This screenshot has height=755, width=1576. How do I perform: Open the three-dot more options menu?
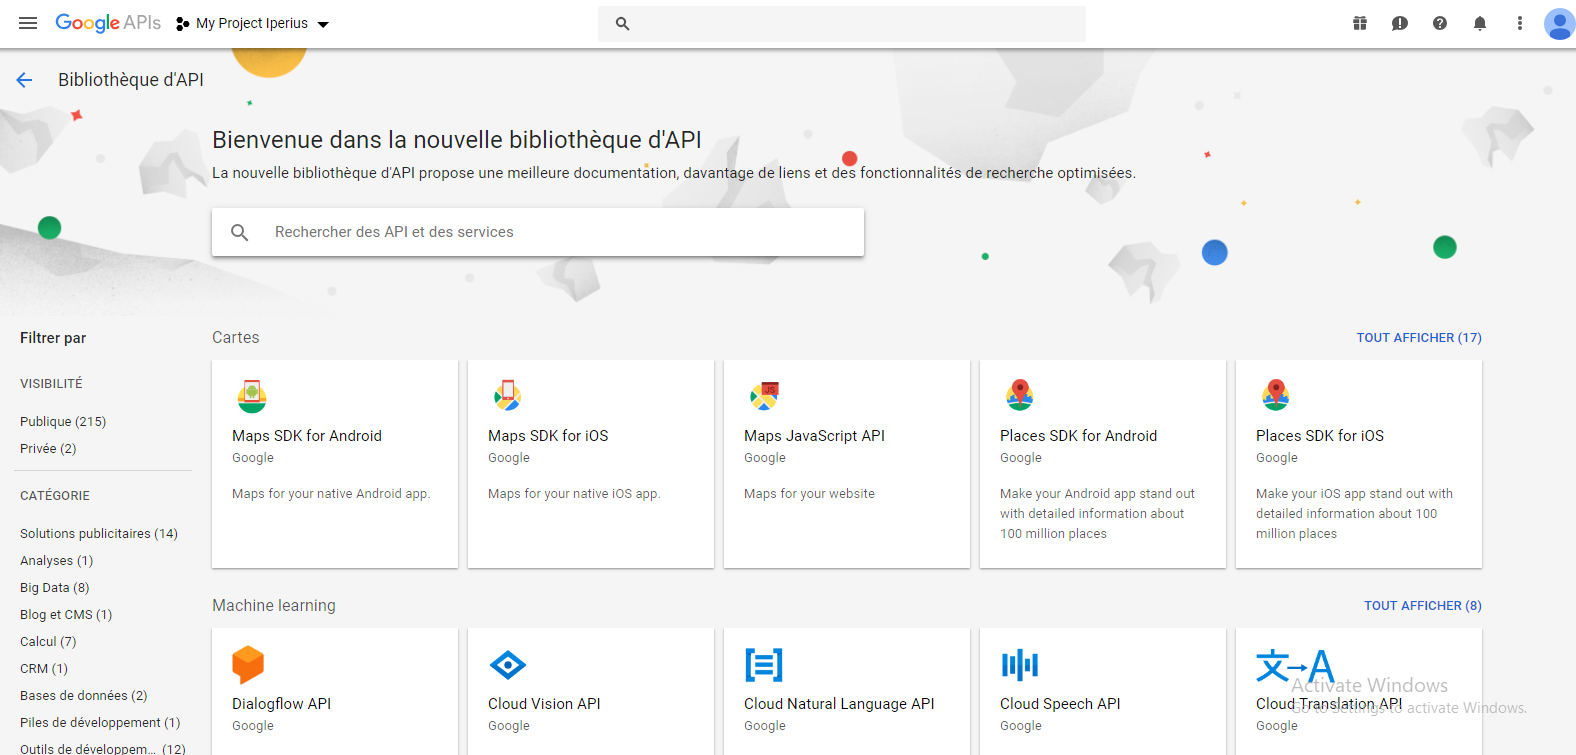tap(1520, 23)
